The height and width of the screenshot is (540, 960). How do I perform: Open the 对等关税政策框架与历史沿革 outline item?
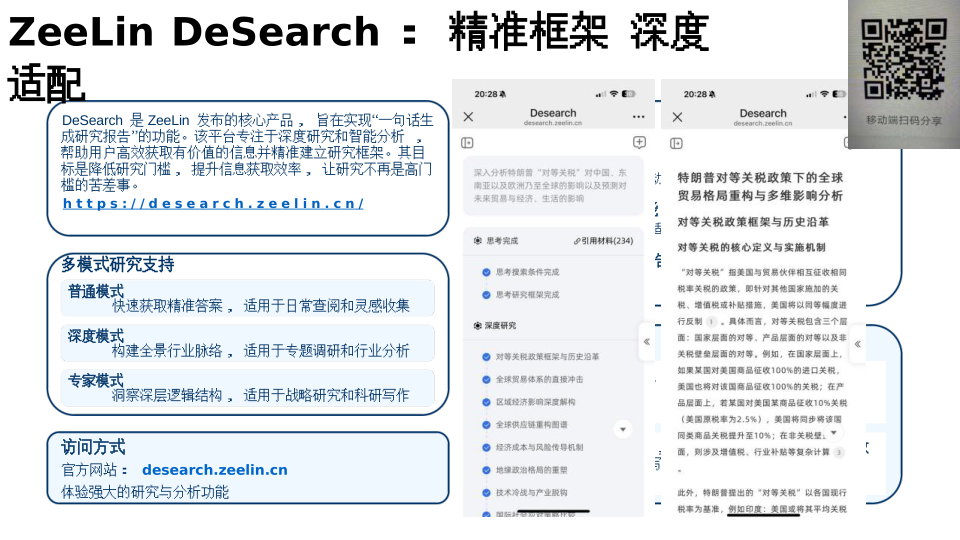547,356
